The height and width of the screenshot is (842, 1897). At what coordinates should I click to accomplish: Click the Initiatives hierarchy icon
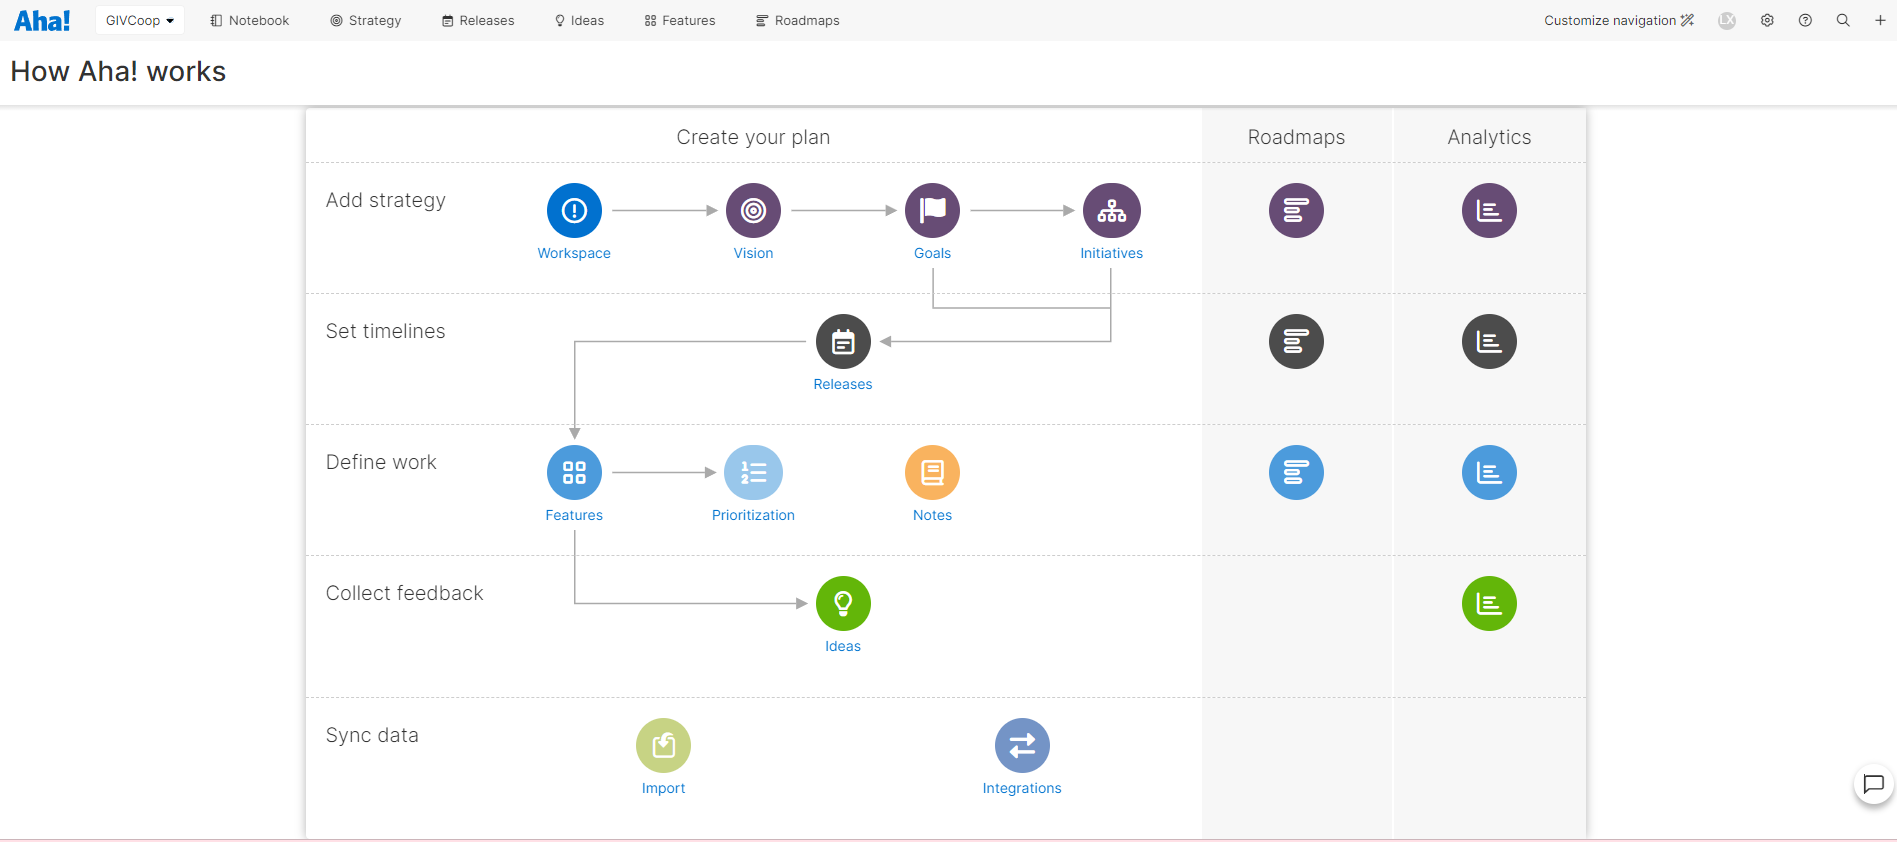click(1111, 210)
